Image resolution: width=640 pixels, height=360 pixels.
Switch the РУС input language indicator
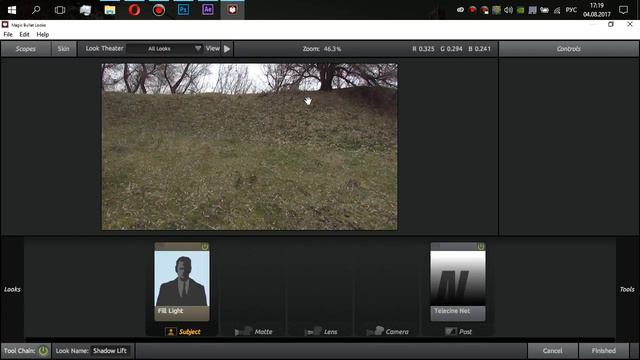point(571,10)
